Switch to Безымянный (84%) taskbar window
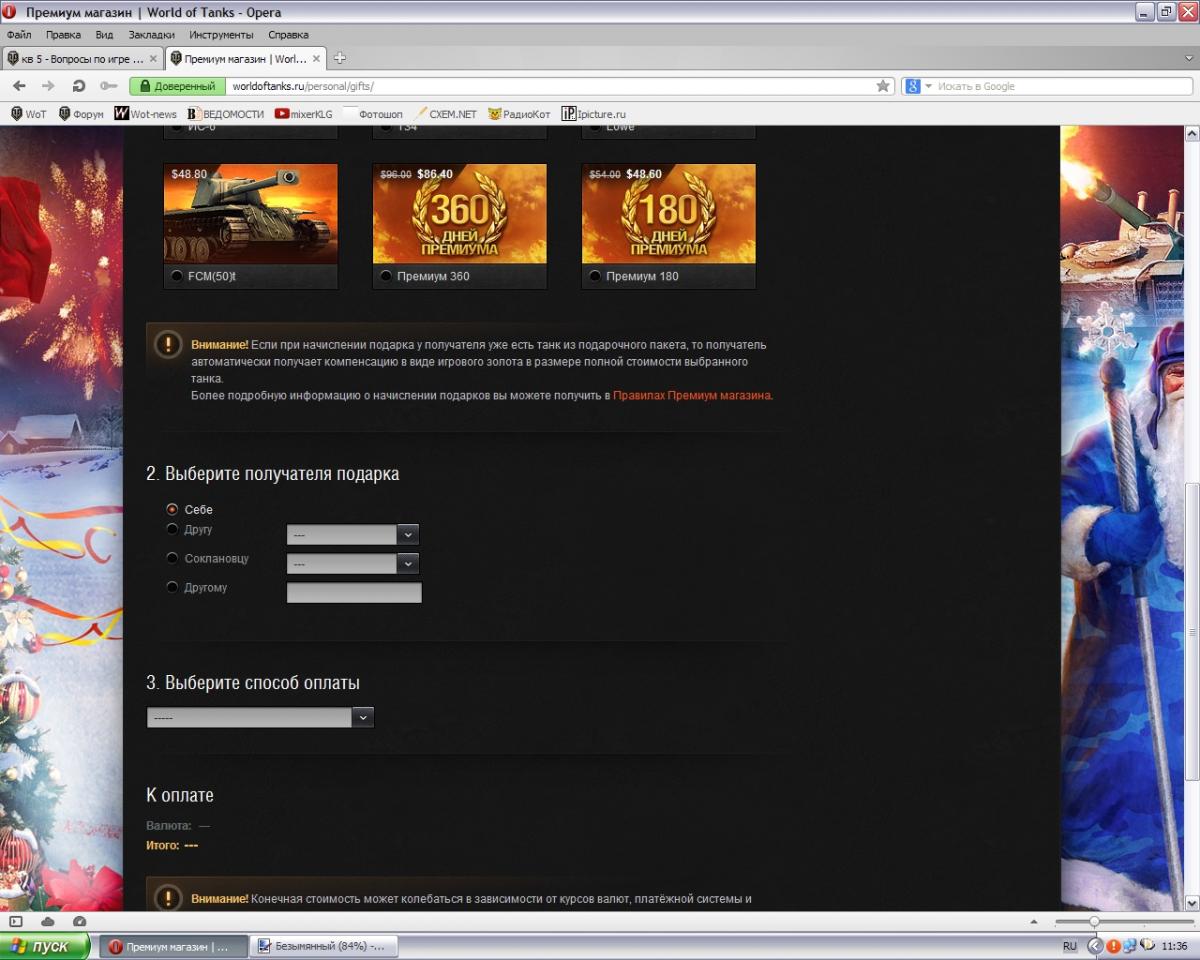This screenshot has width=1200, height=960. click(x=322, y=946)
